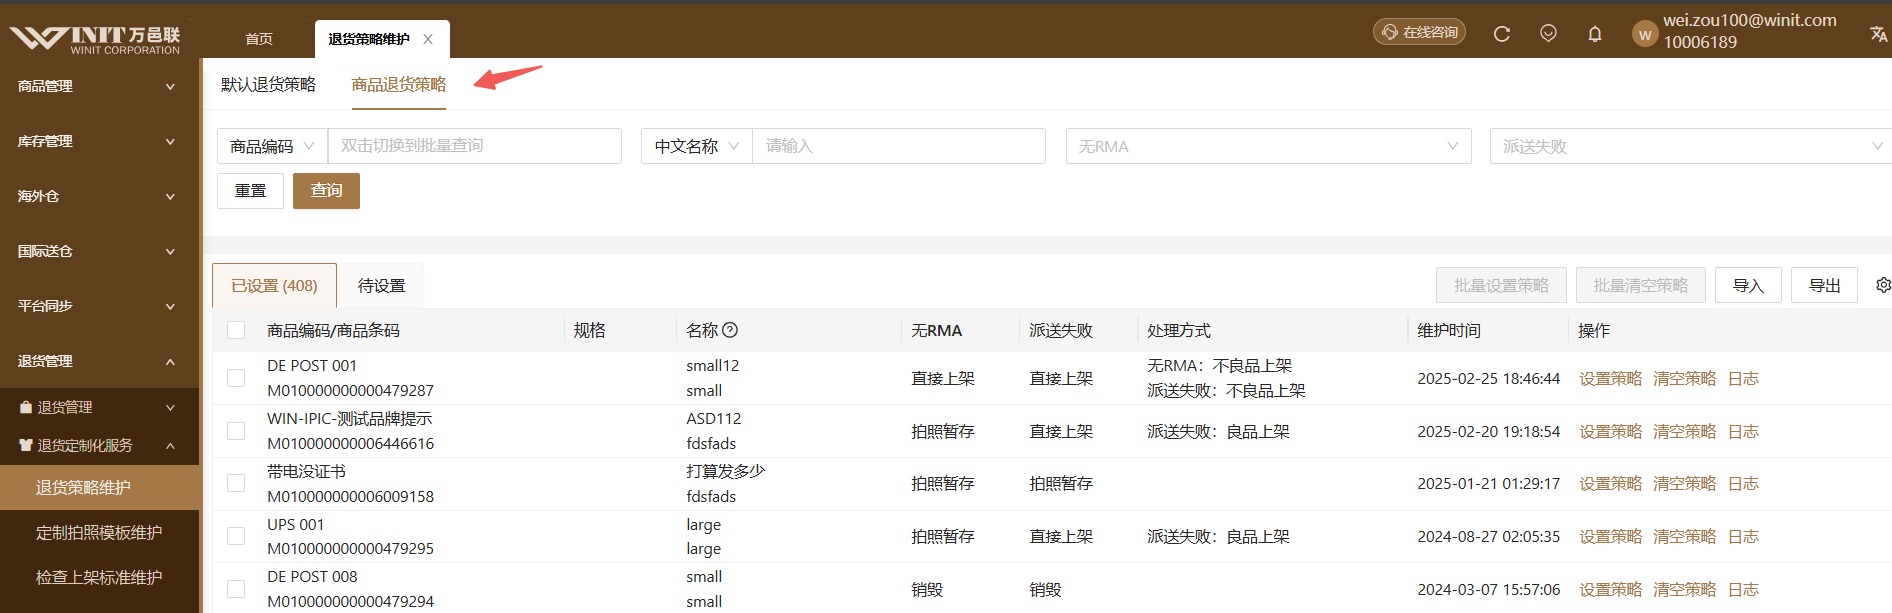Switch to the 已设置 (408) tab
The height and width of the screenshot is (613, 1892).
point(274,286)
